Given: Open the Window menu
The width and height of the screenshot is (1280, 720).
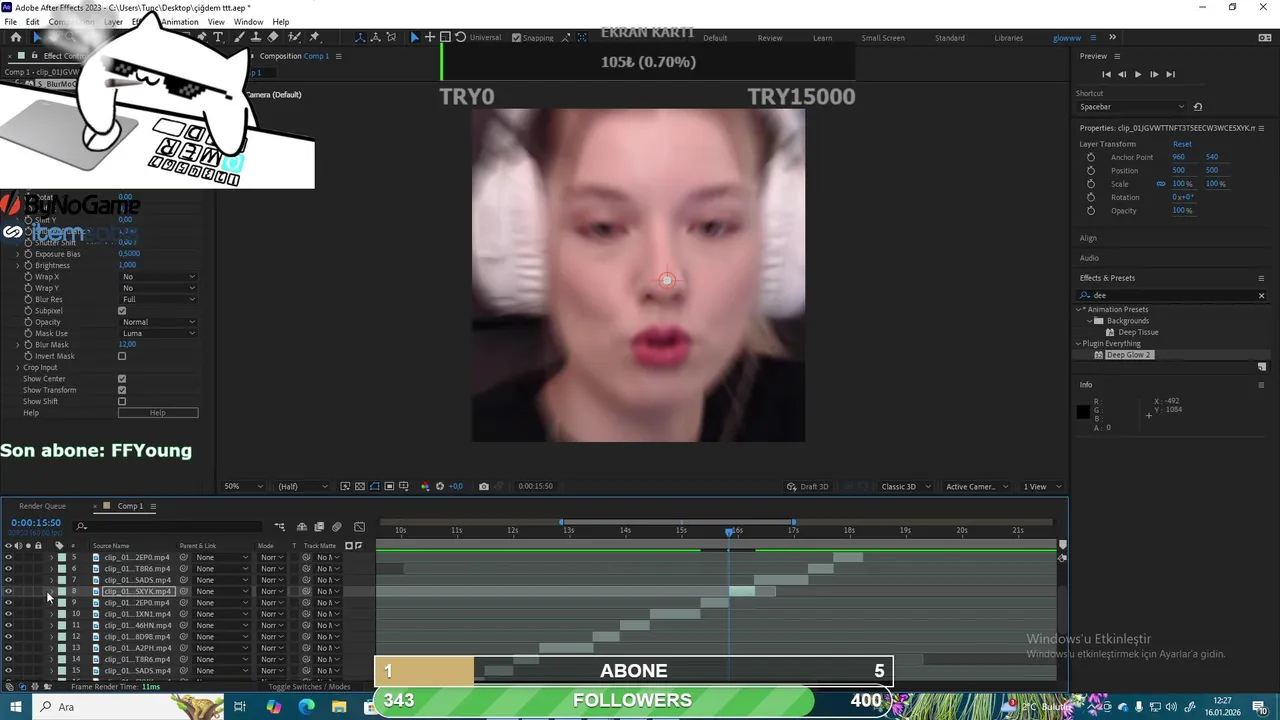Looking at the screenshot, I should click(249, 22).
